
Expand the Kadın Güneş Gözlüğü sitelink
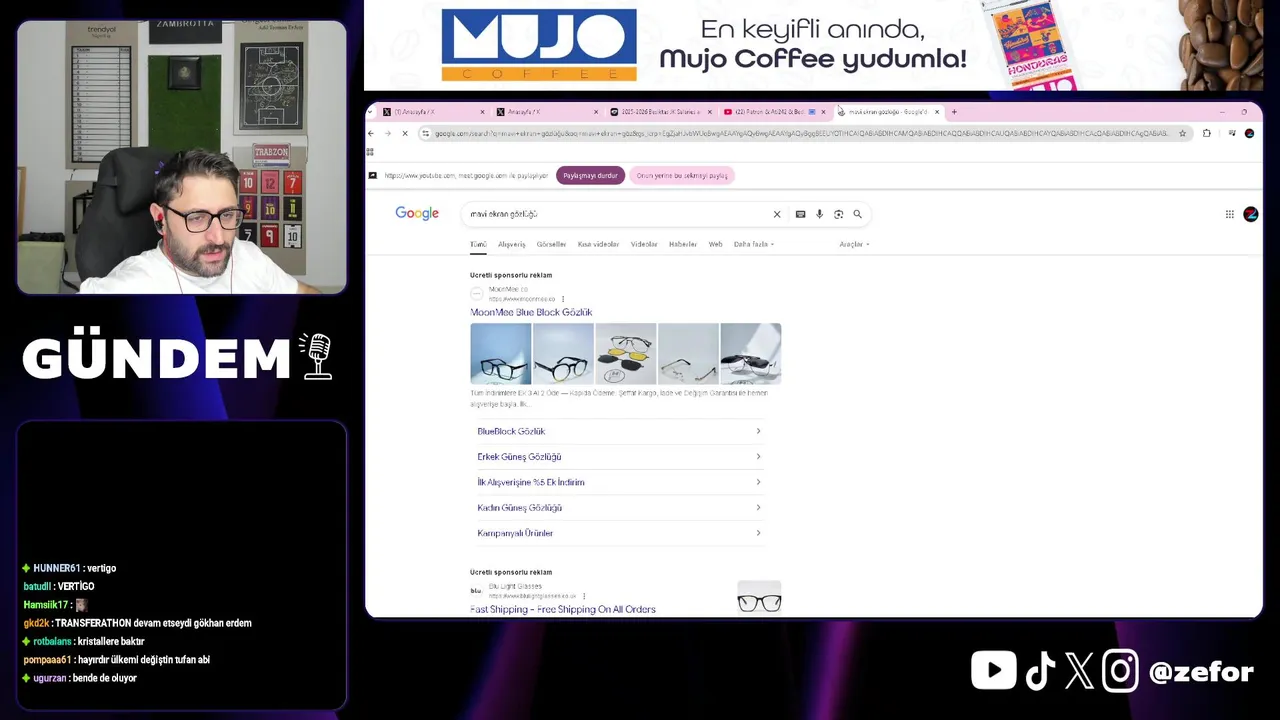[x=619, y=508]
